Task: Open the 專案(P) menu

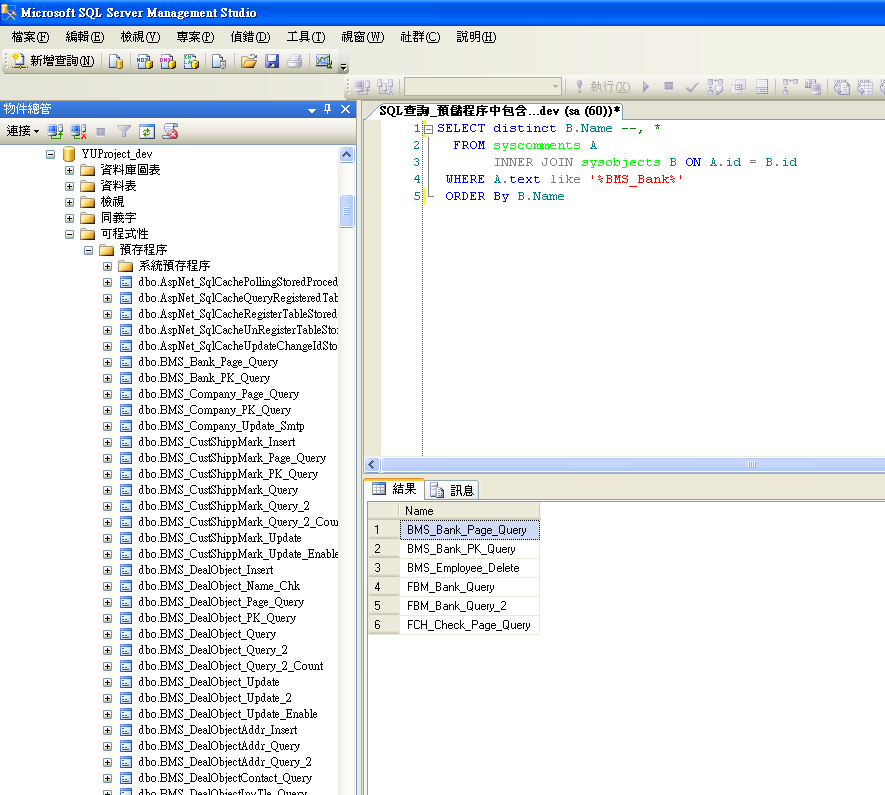Action: pos(195,37)
